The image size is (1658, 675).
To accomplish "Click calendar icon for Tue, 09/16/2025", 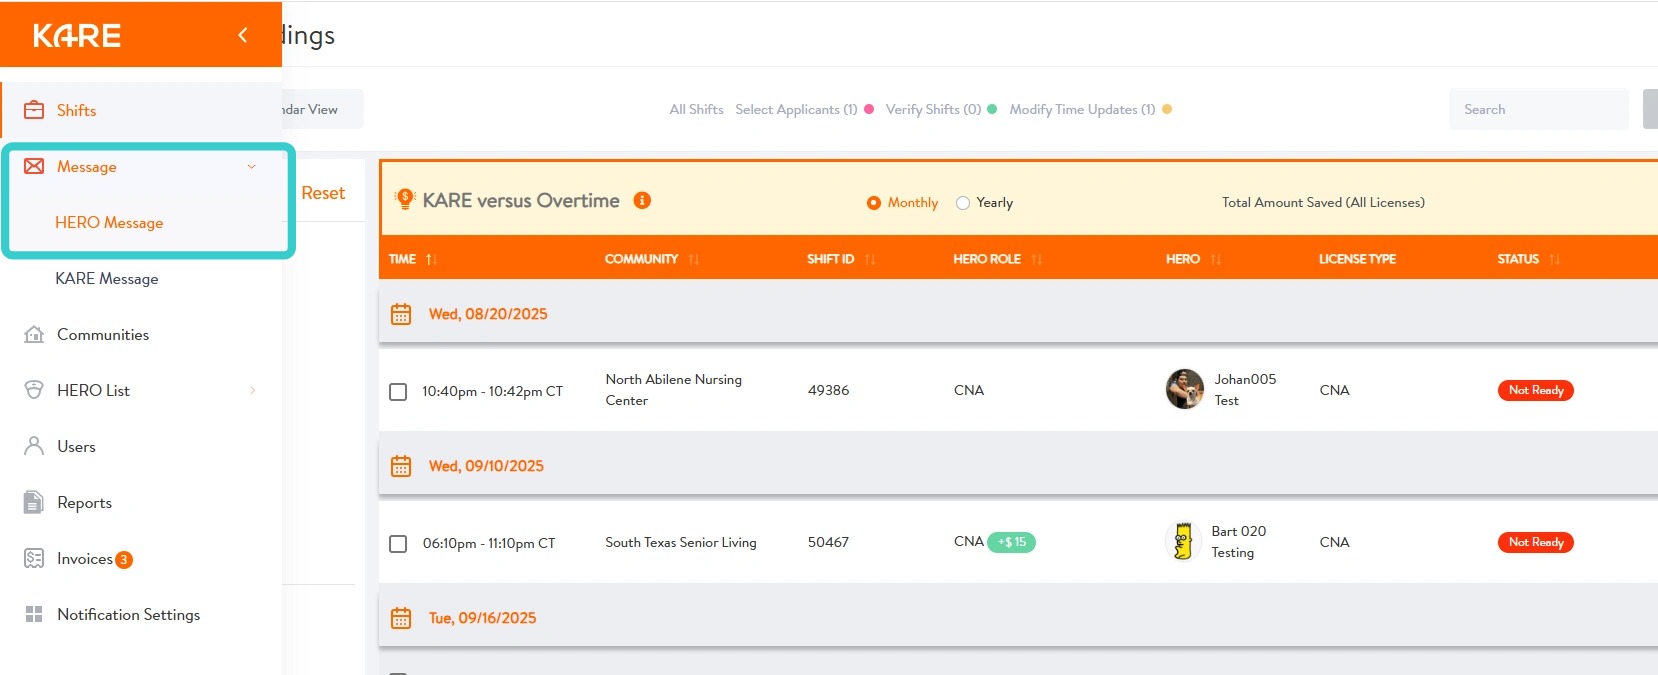I will [401, 618].
